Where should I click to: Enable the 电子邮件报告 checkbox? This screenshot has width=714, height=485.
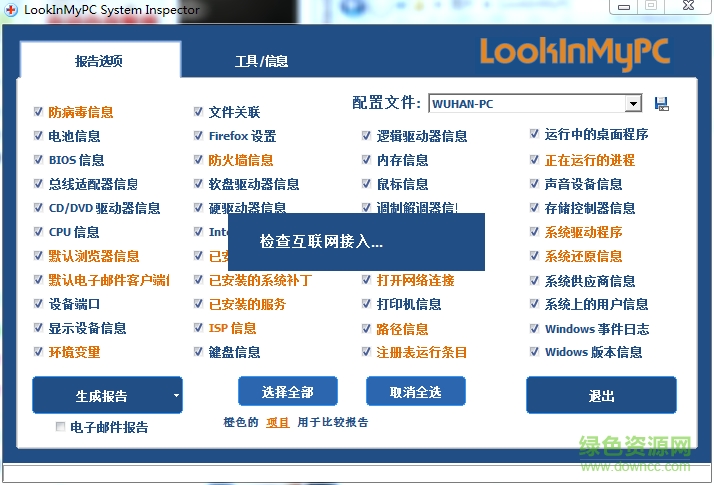pos(60,426)
